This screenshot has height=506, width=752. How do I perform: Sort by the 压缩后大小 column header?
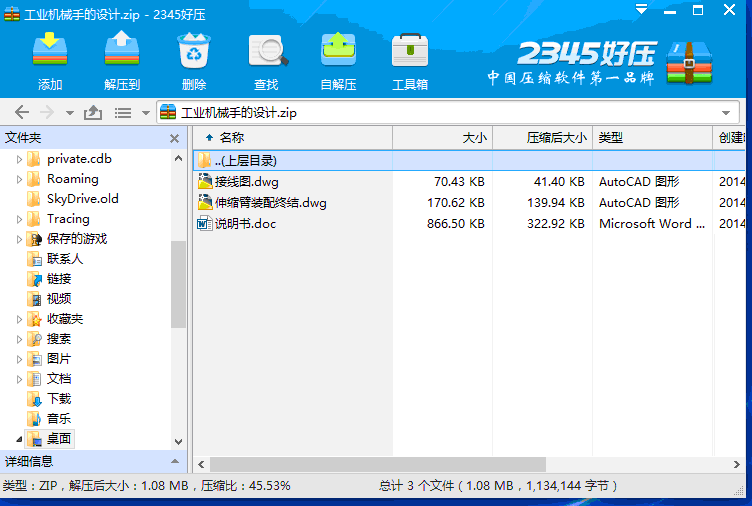click(x=543, y=138)
